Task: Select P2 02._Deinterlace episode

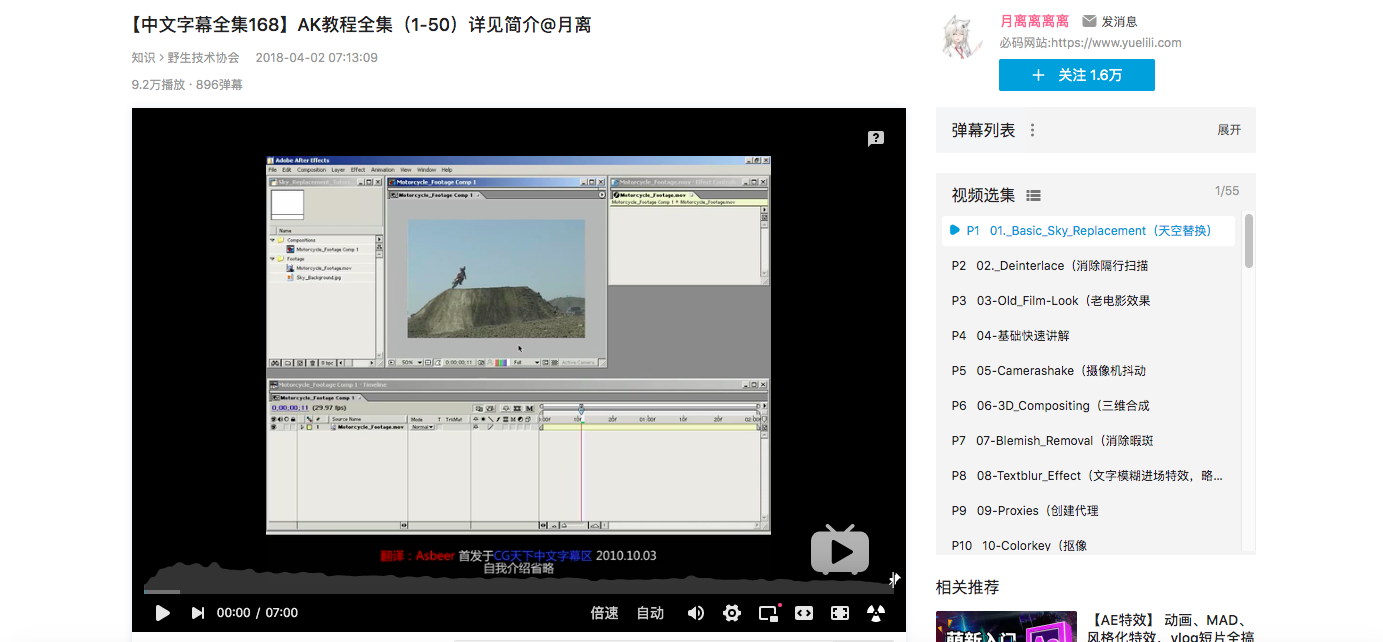Action: coord(1089,266)
